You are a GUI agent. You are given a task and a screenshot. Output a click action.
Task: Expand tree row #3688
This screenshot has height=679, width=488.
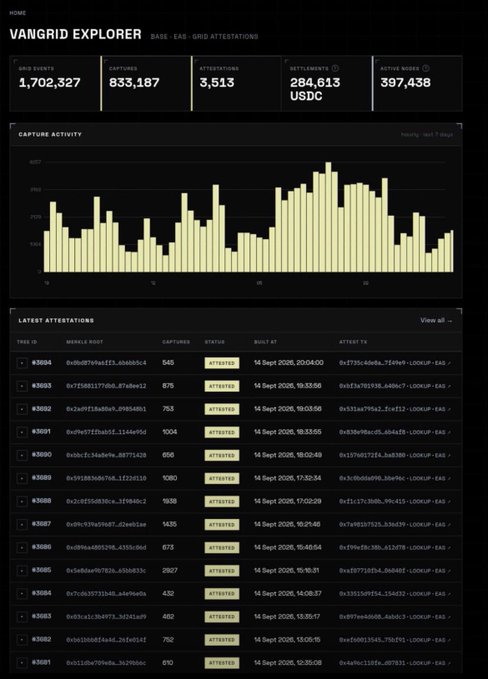coord(22,501)
